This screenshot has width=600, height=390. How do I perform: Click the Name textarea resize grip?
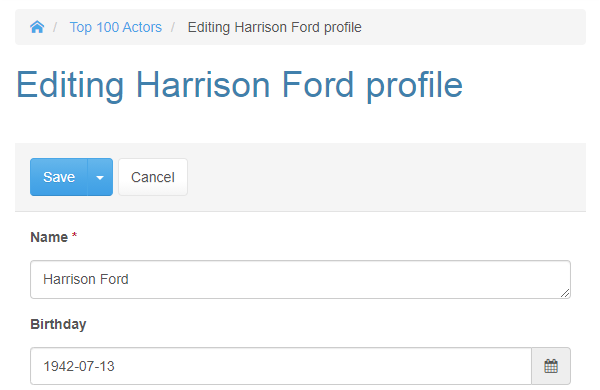[x=565, y=293]
